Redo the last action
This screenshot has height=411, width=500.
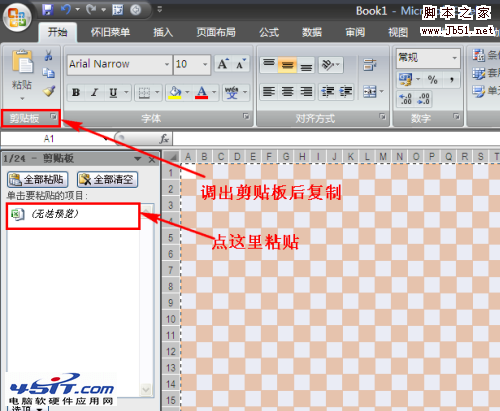[91, 10]
